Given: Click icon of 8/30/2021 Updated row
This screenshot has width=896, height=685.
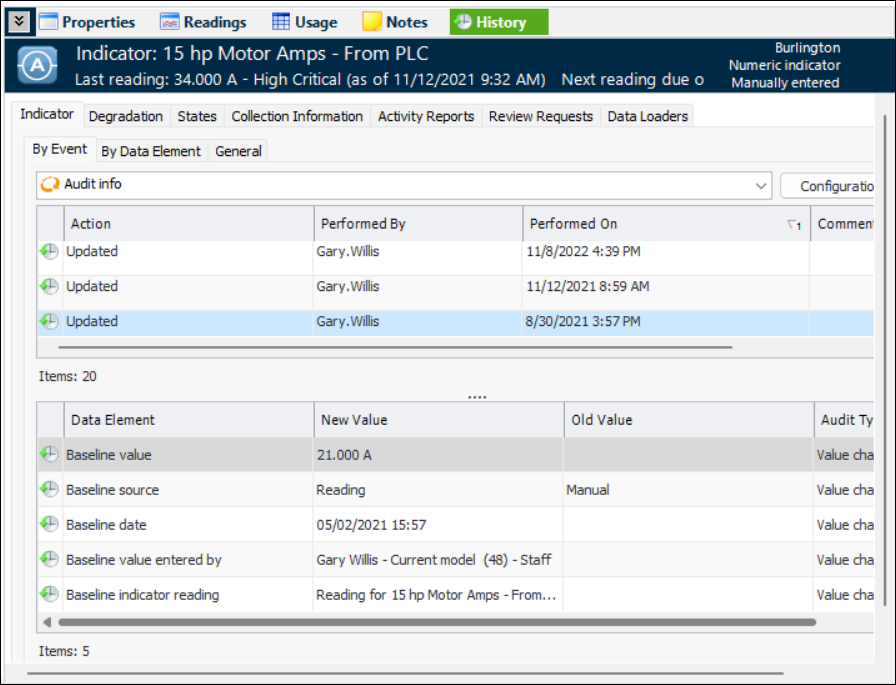Looking at the screenshot, I should 50,321.
